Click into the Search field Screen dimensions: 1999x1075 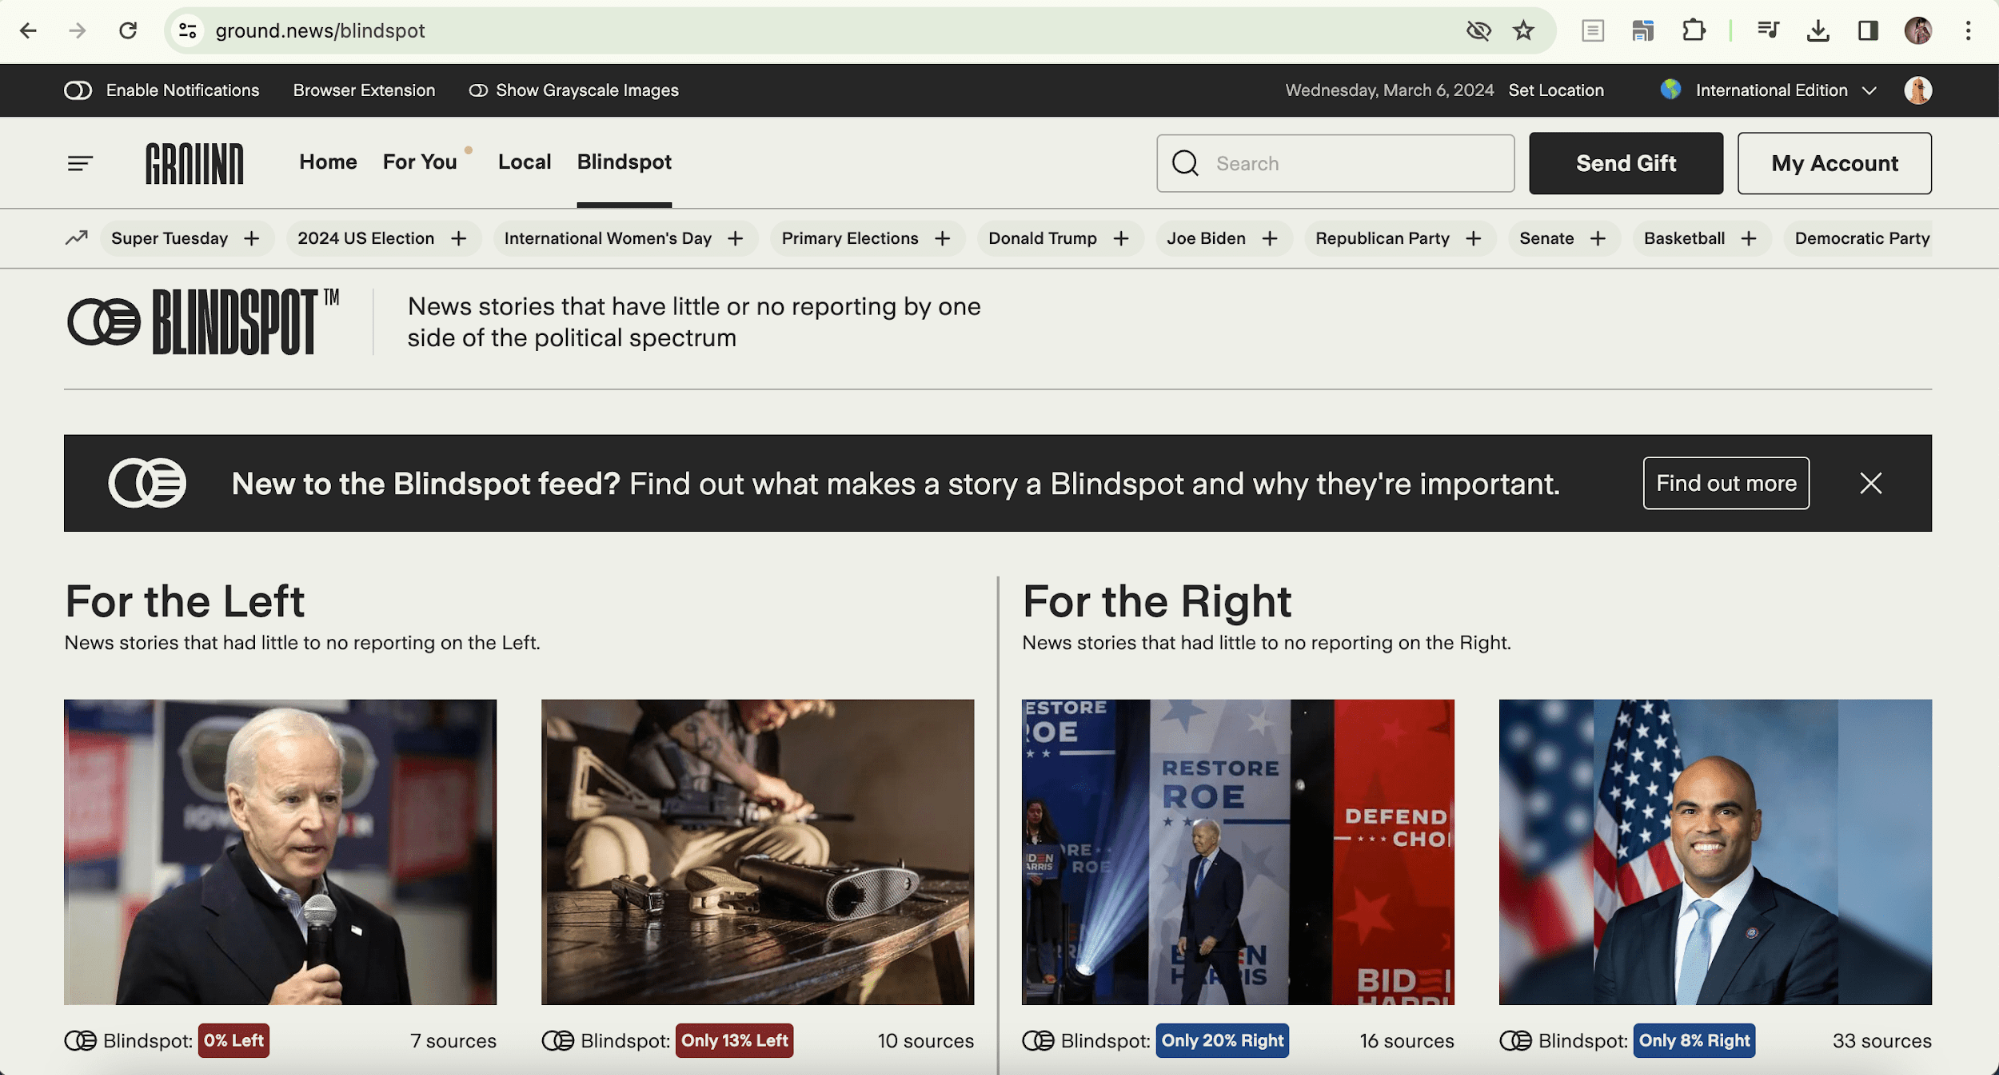(x=1350, y=163)
